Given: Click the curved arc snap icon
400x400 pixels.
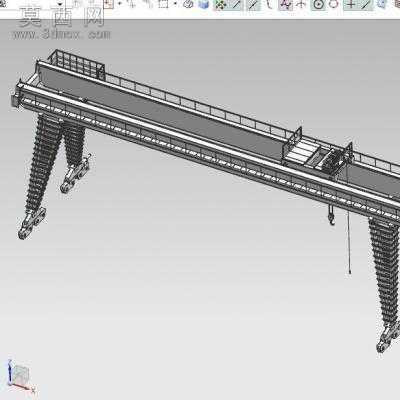Looking at the screenshot, I should click(269, 4).
